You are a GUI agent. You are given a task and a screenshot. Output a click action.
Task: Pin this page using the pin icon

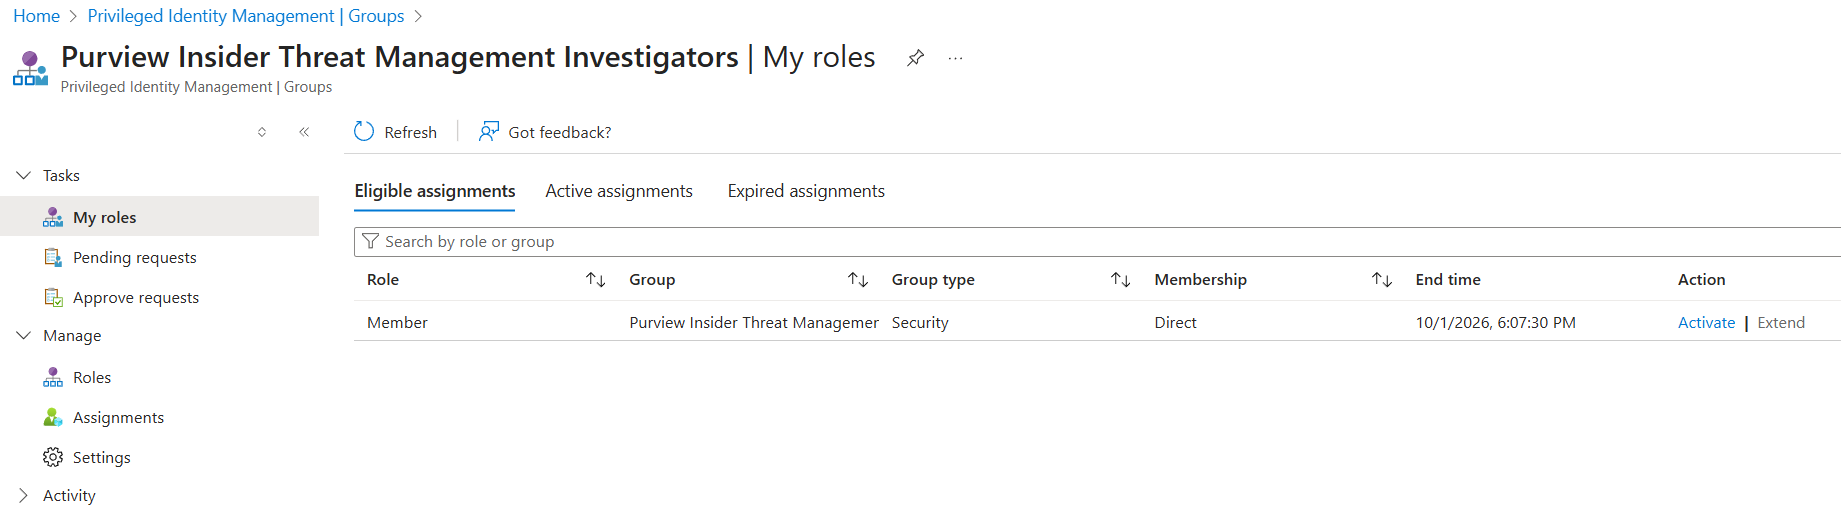[x=915, y=58]
